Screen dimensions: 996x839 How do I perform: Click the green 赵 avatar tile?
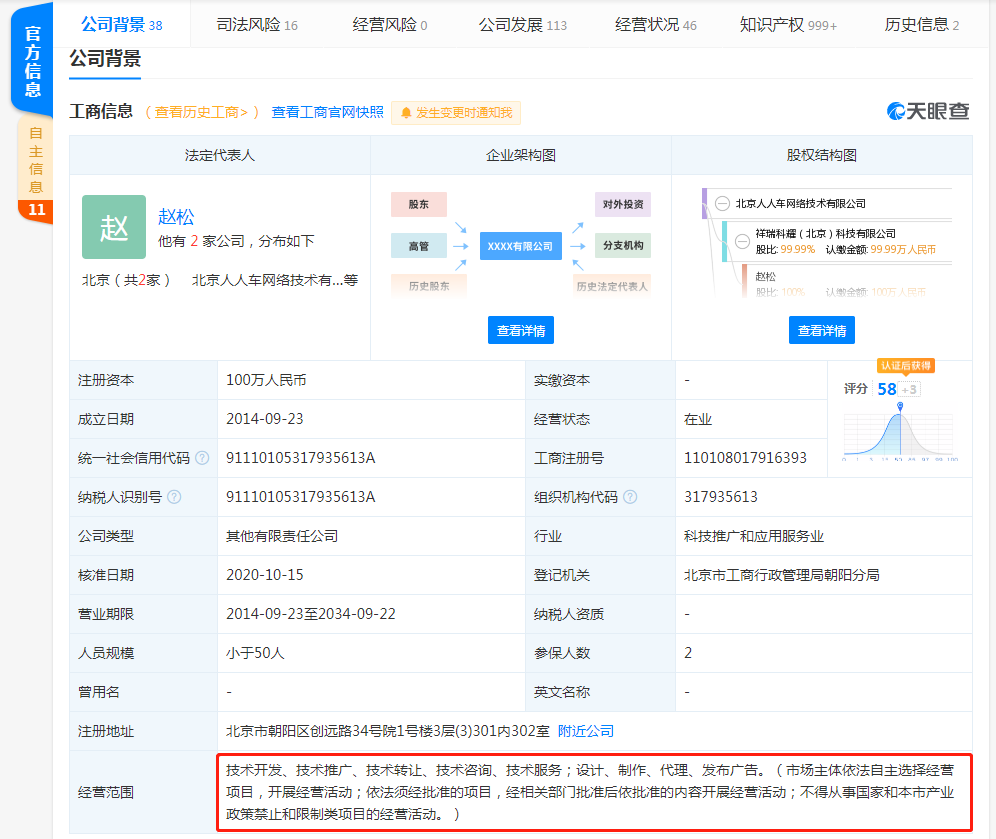pos(114,227)
